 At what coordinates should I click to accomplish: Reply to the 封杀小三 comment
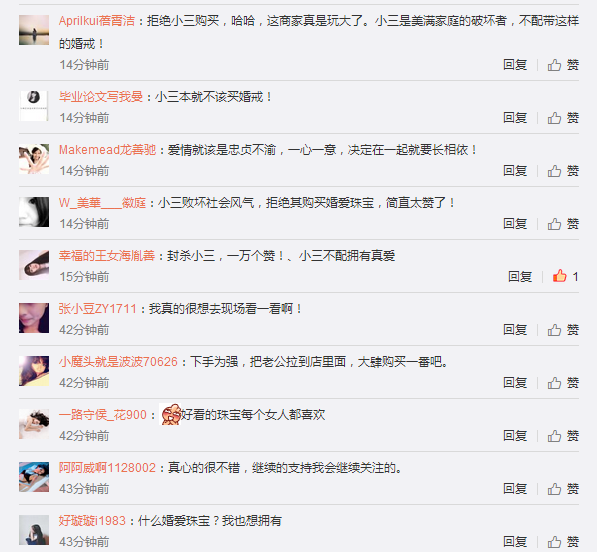(520, 277)
